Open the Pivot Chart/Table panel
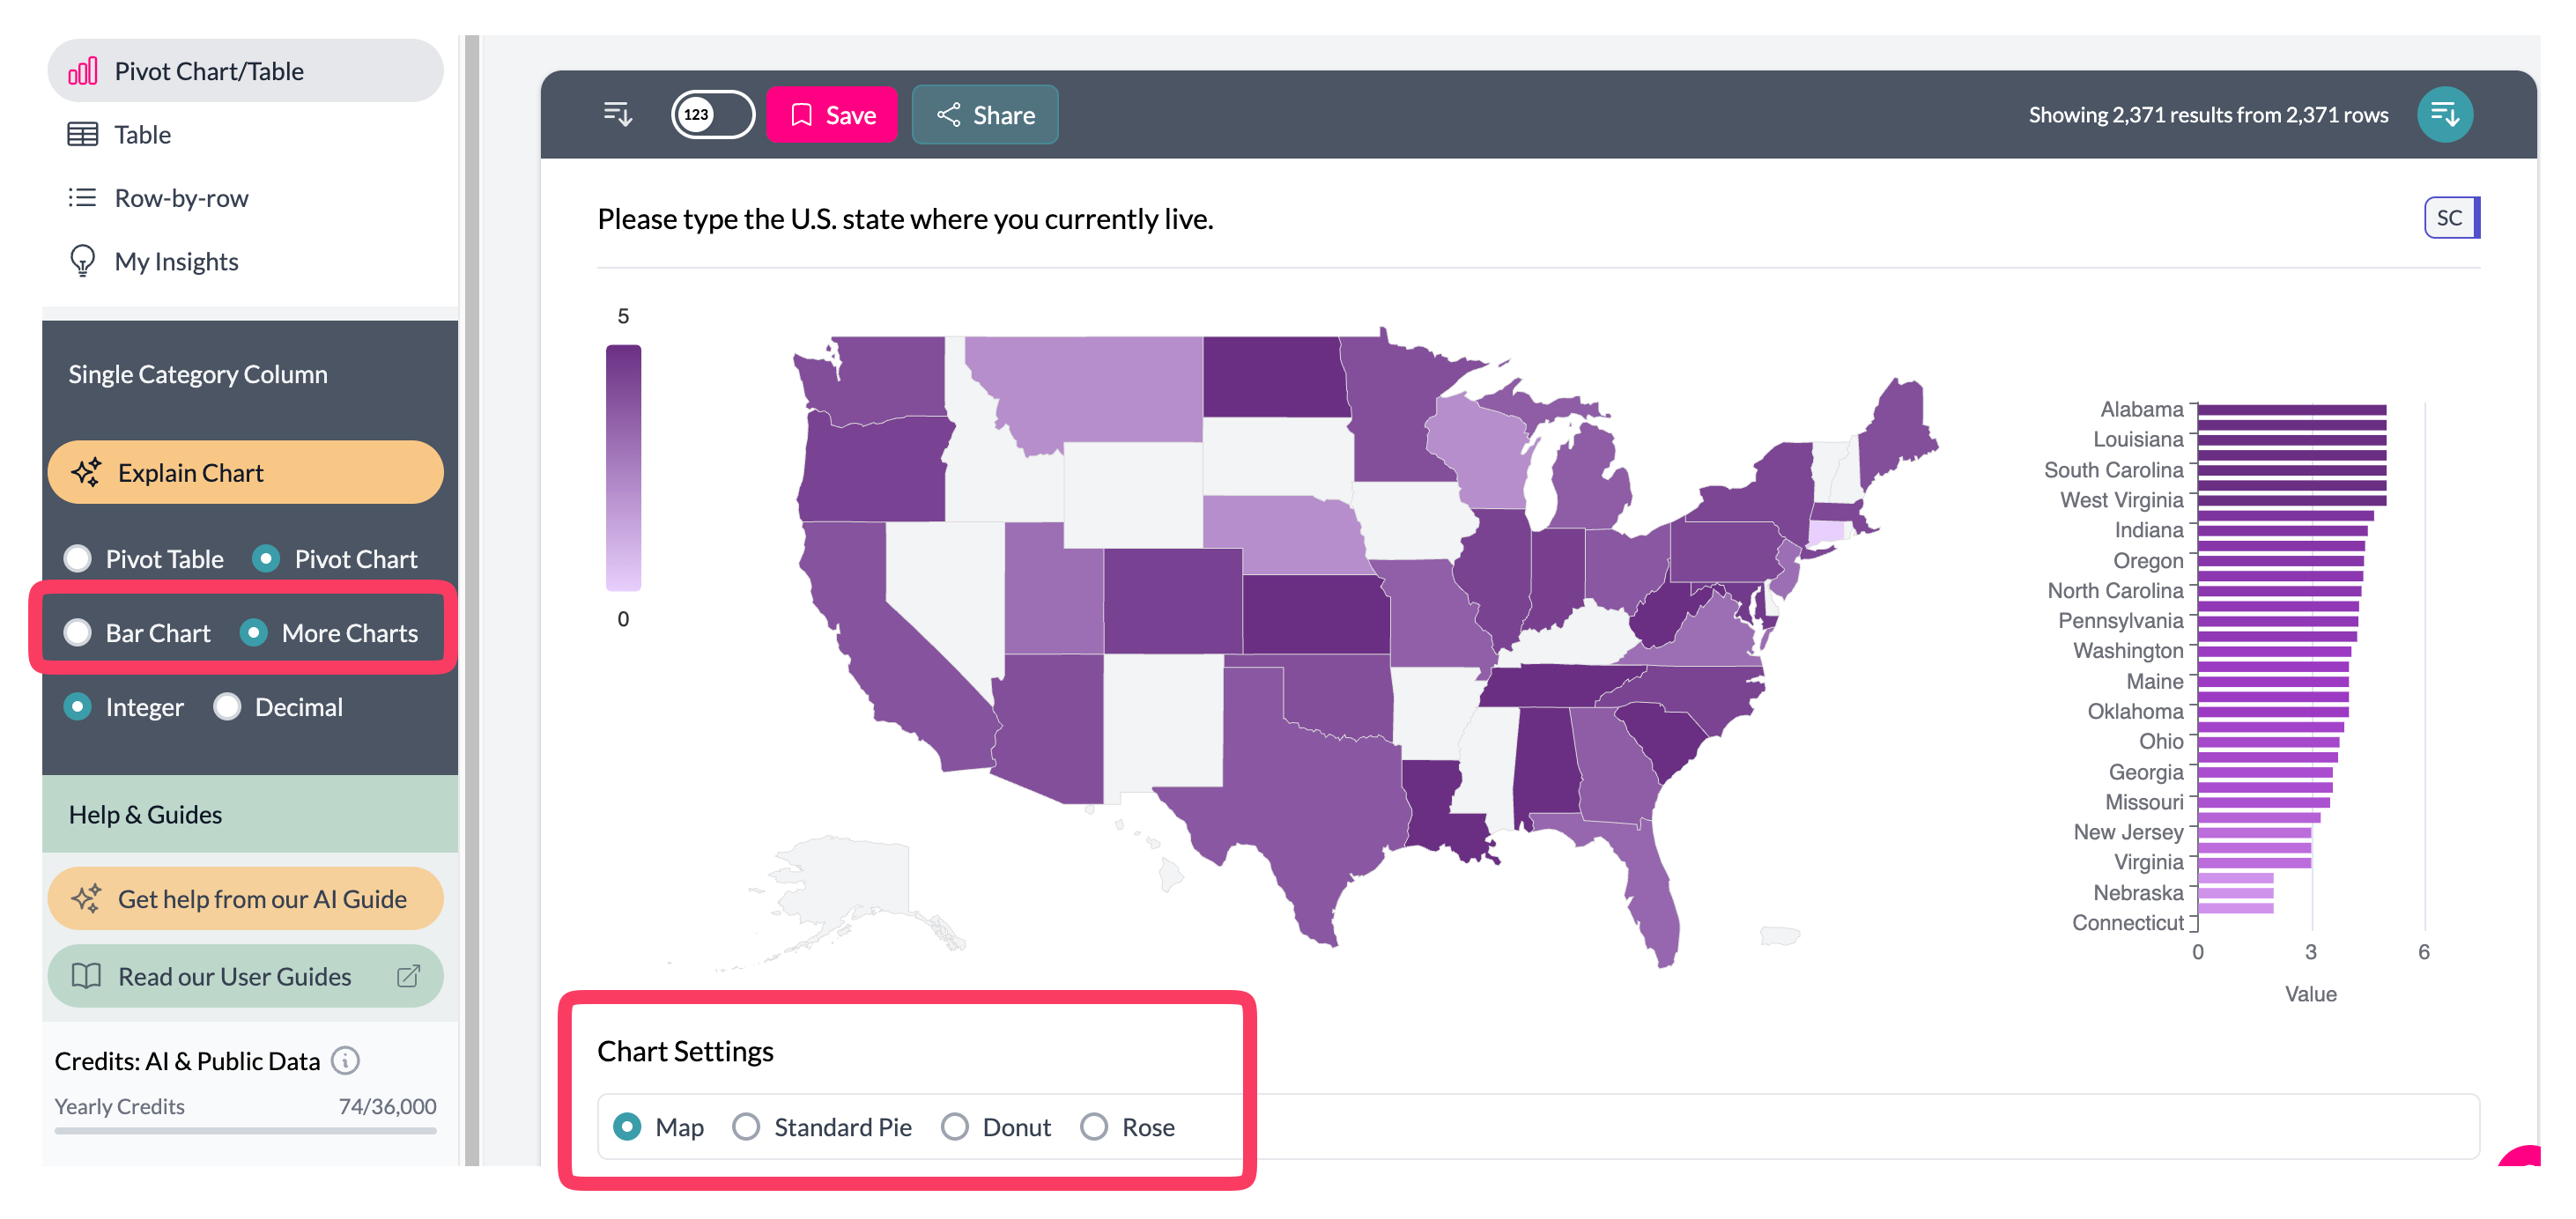This screenshot has width=2576, height=1219. pyautogui.click(x=207, y=70)
